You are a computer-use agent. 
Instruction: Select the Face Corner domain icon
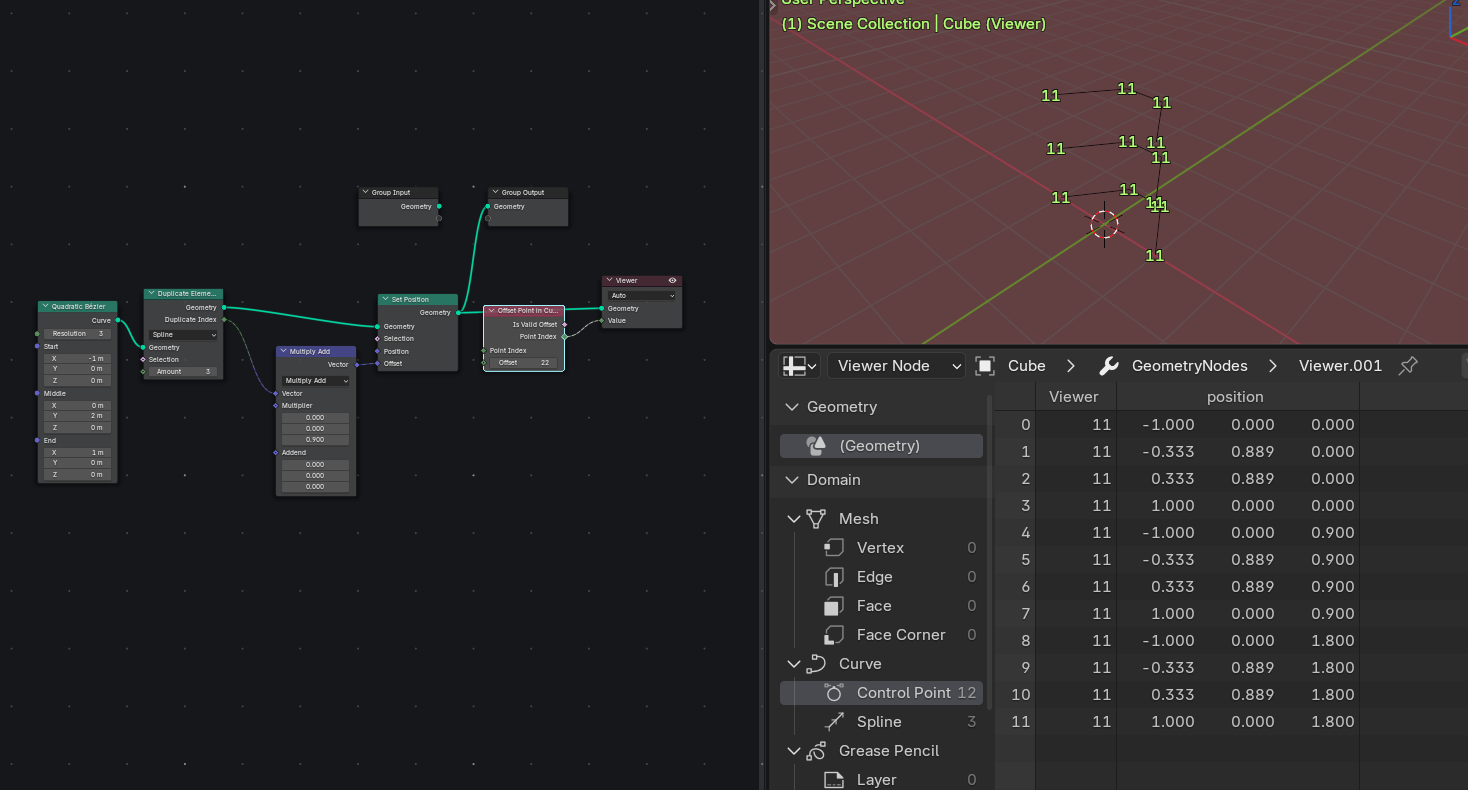coord(834,635)
